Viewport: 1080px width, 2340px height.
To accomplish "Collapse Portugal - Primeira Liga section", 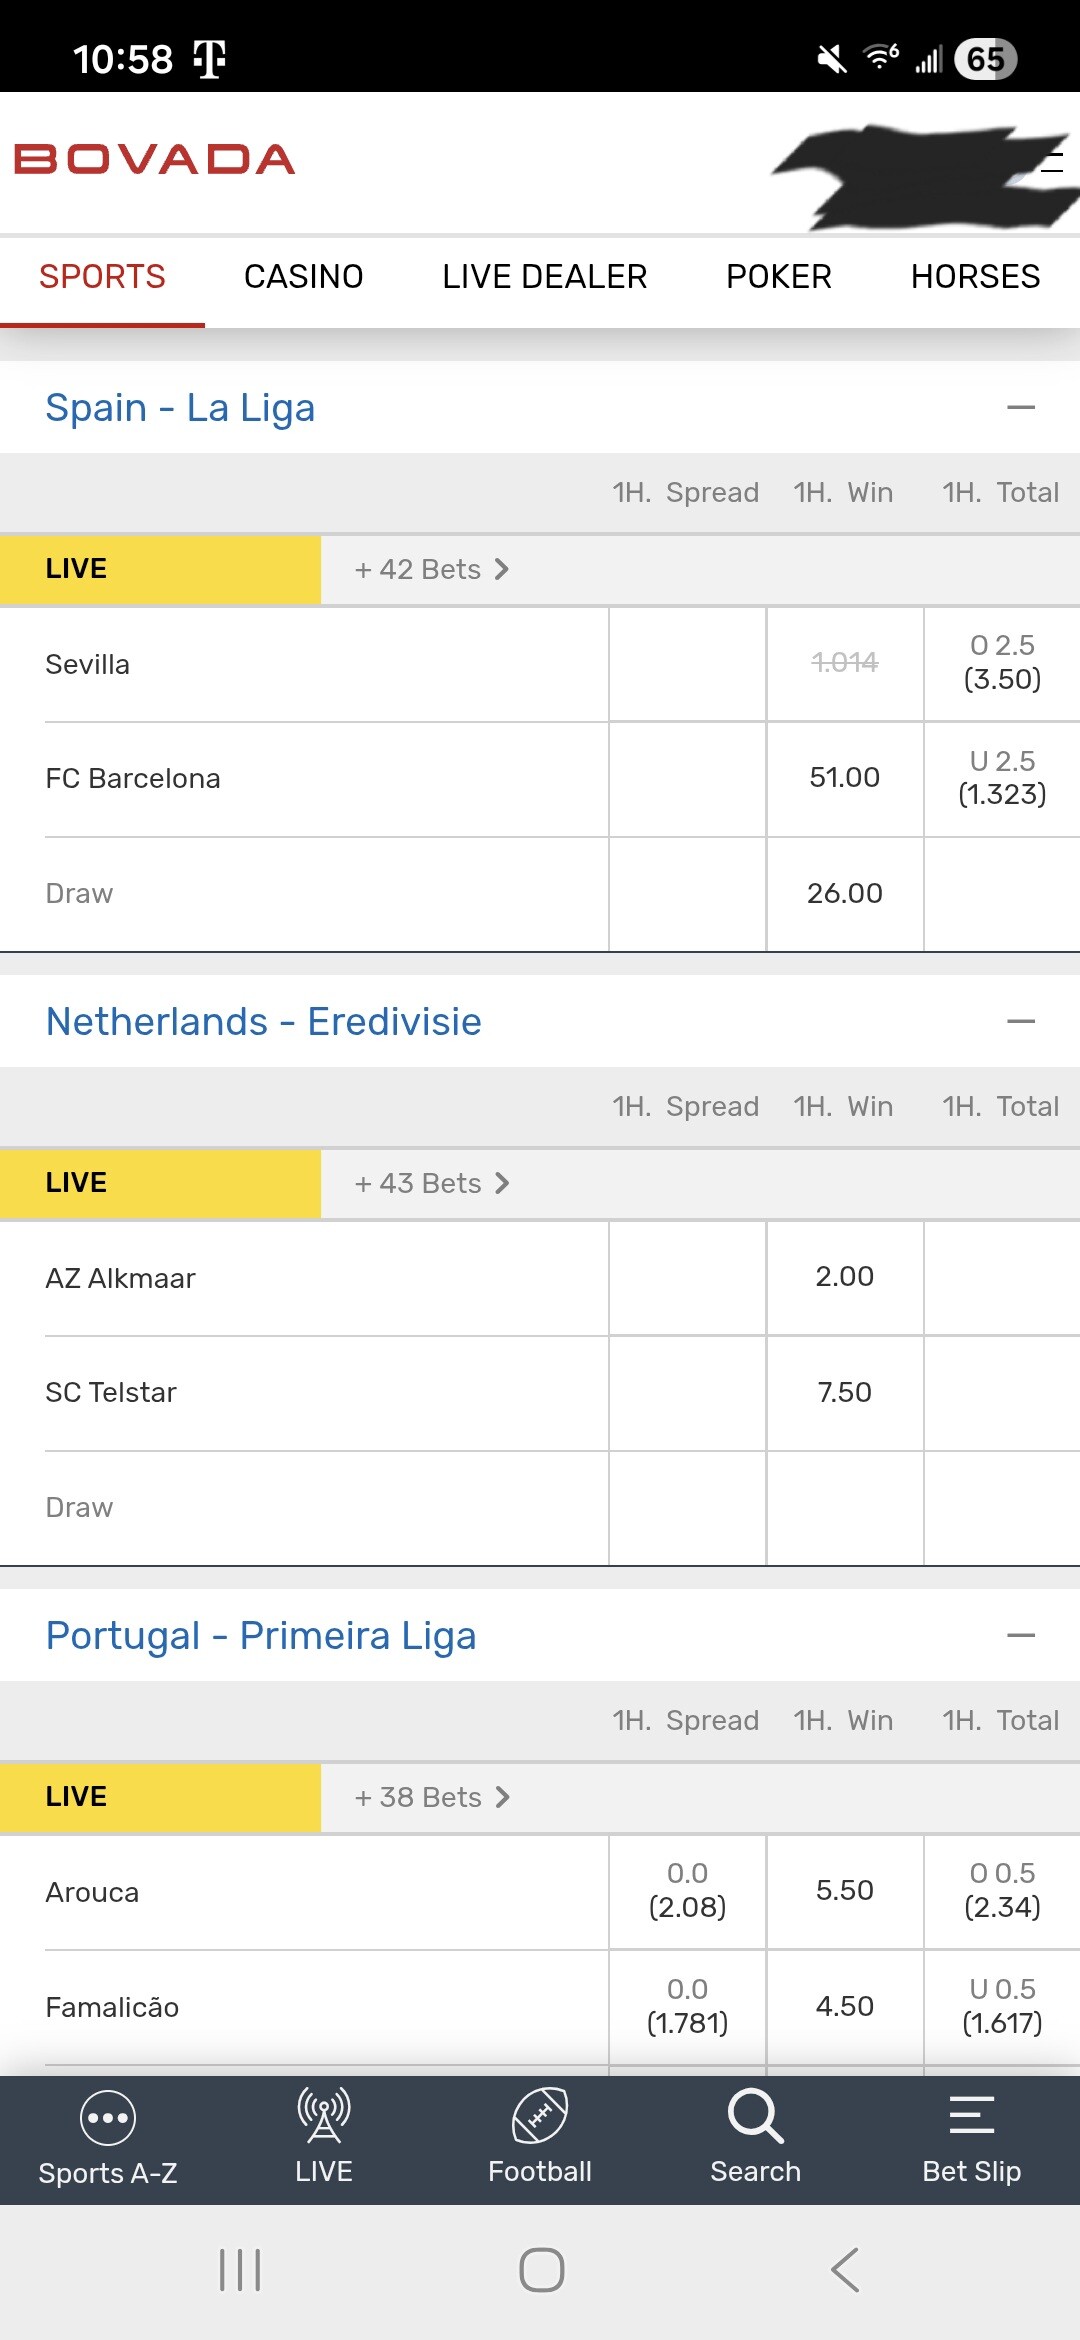I will pos(1020,1636).
